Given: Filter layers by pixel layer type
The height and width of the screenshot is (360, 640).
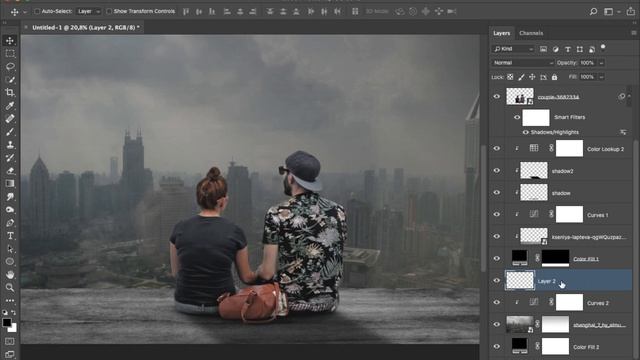Looking at the screenshot, I should point(543,49).
